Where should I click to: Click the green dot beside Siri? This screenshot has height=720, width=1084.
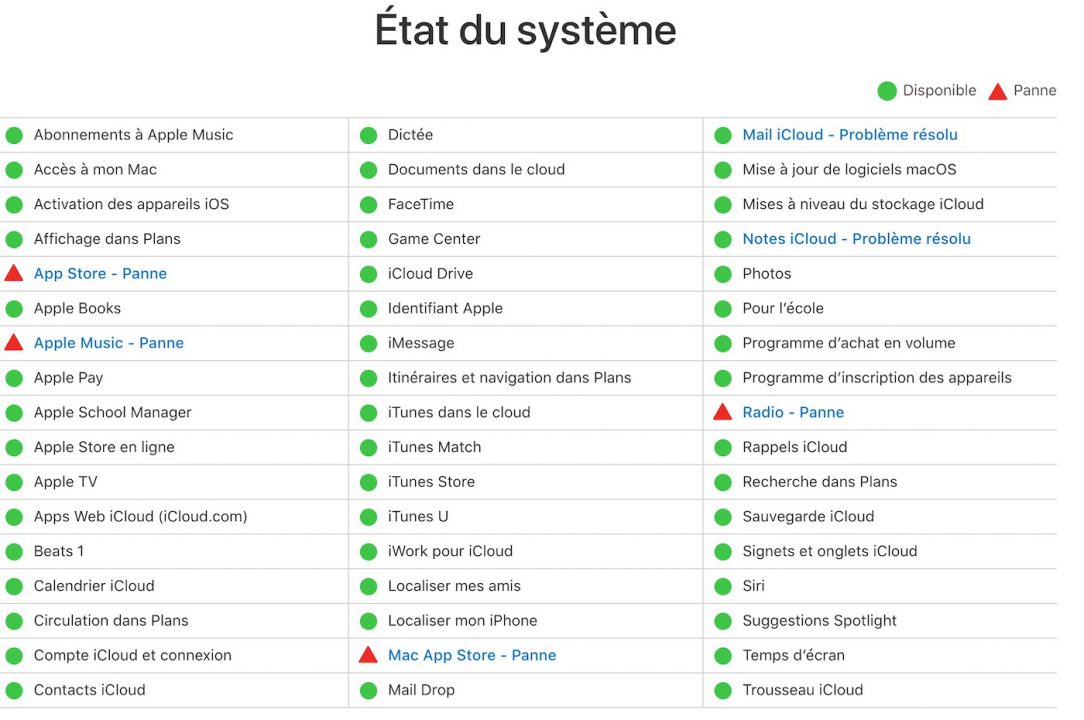(x=723, y=587)
